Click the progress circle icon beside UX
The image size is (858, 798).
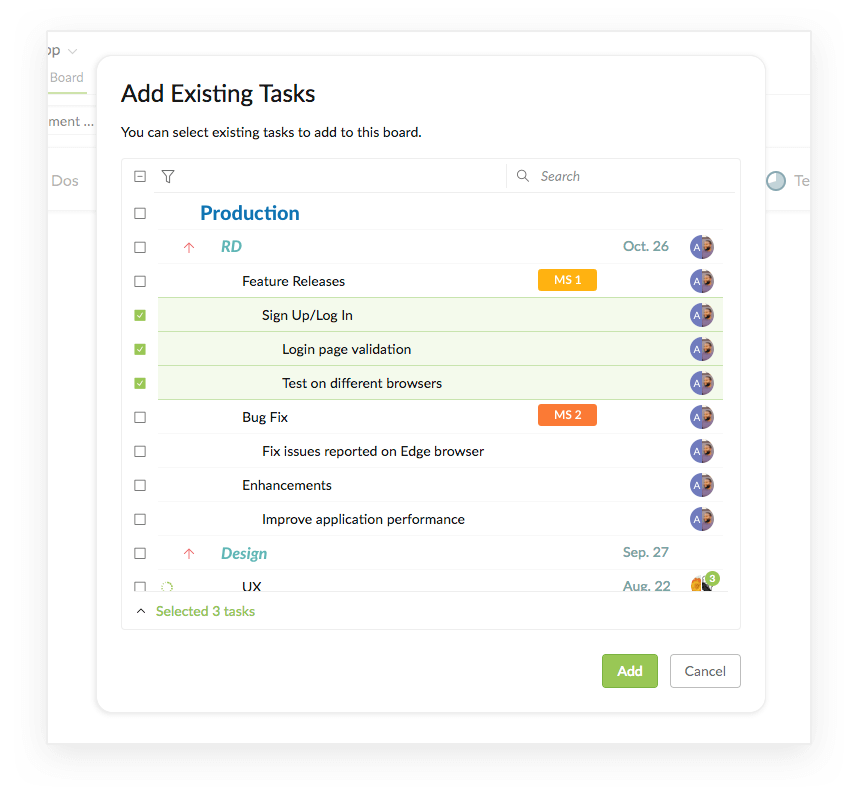(x=167, y=587)
